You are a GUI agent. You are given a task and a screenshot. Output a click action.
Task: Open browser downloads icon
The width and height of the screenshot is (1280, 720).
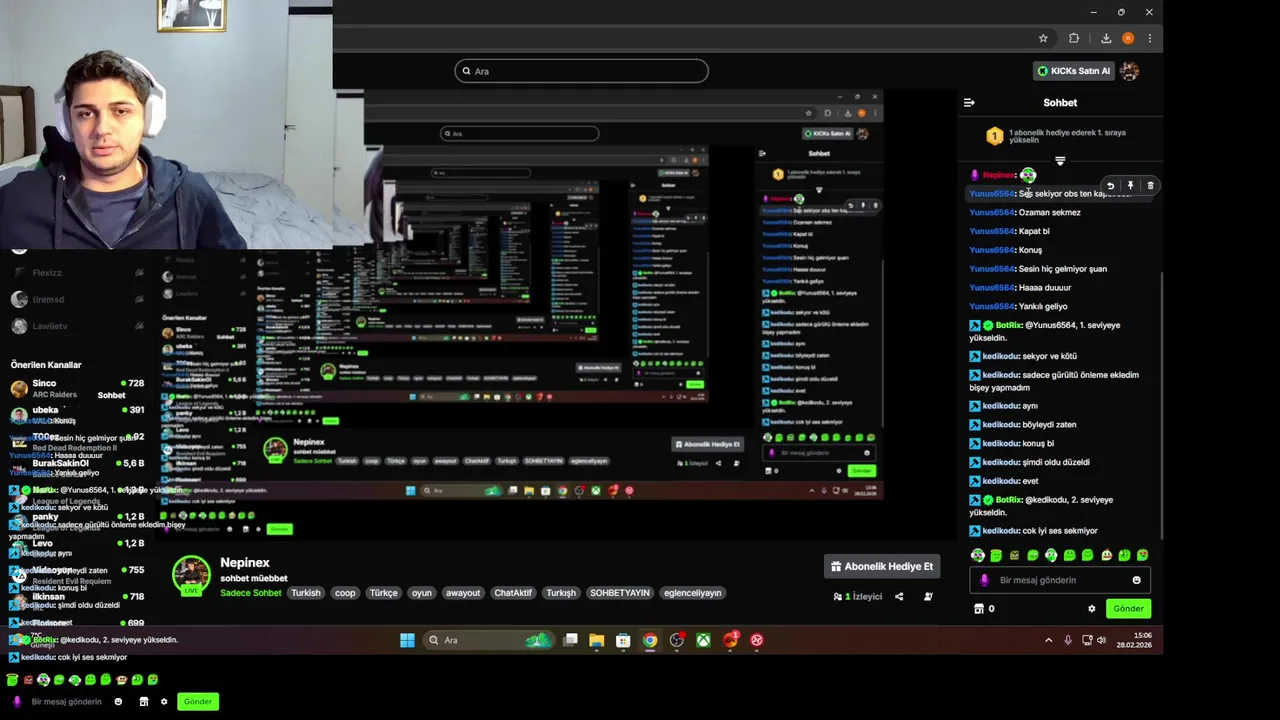coord(1106,38)
